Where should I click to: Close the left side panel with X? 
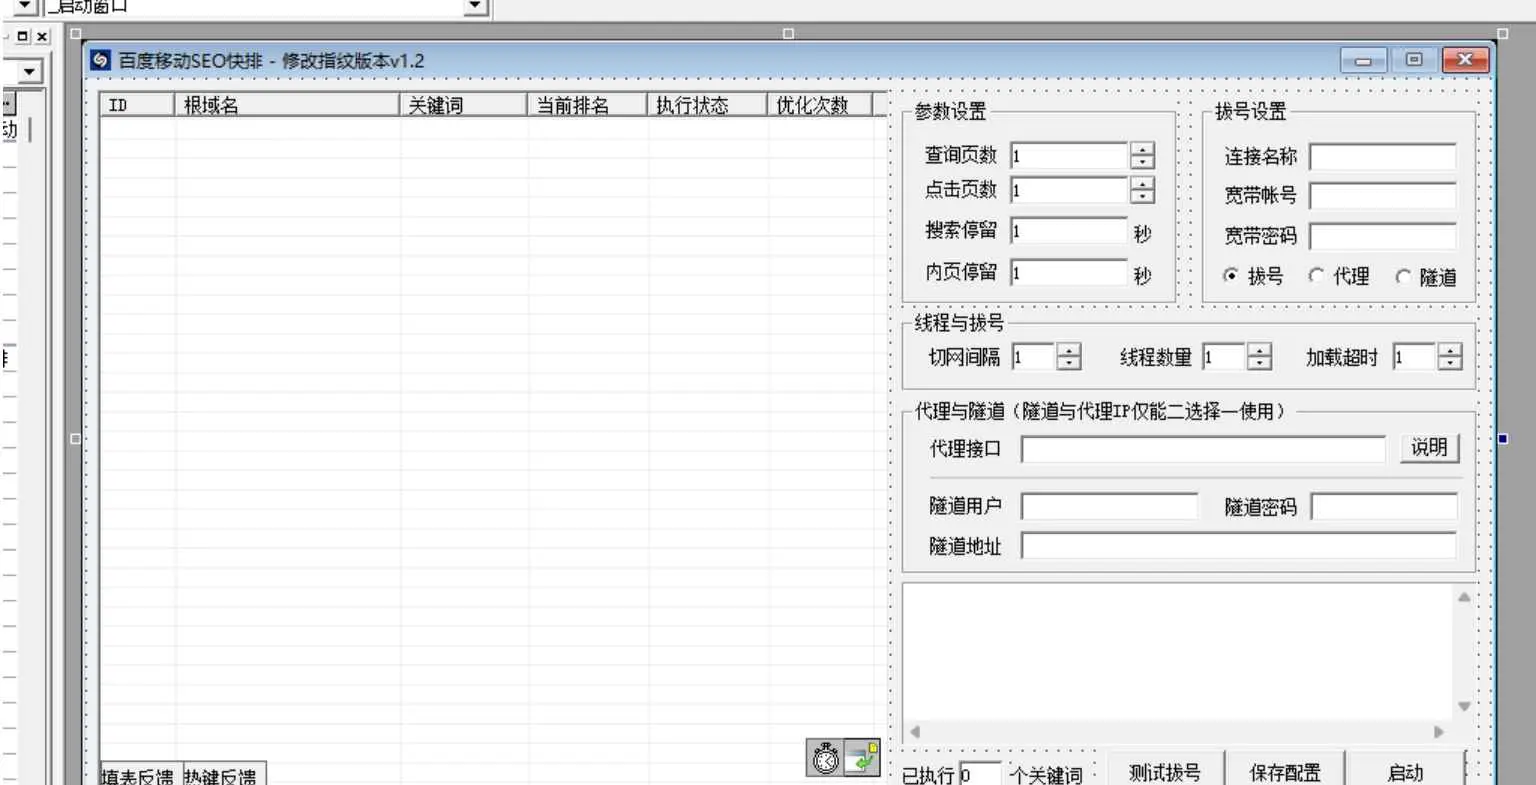(x=42, y=37)
